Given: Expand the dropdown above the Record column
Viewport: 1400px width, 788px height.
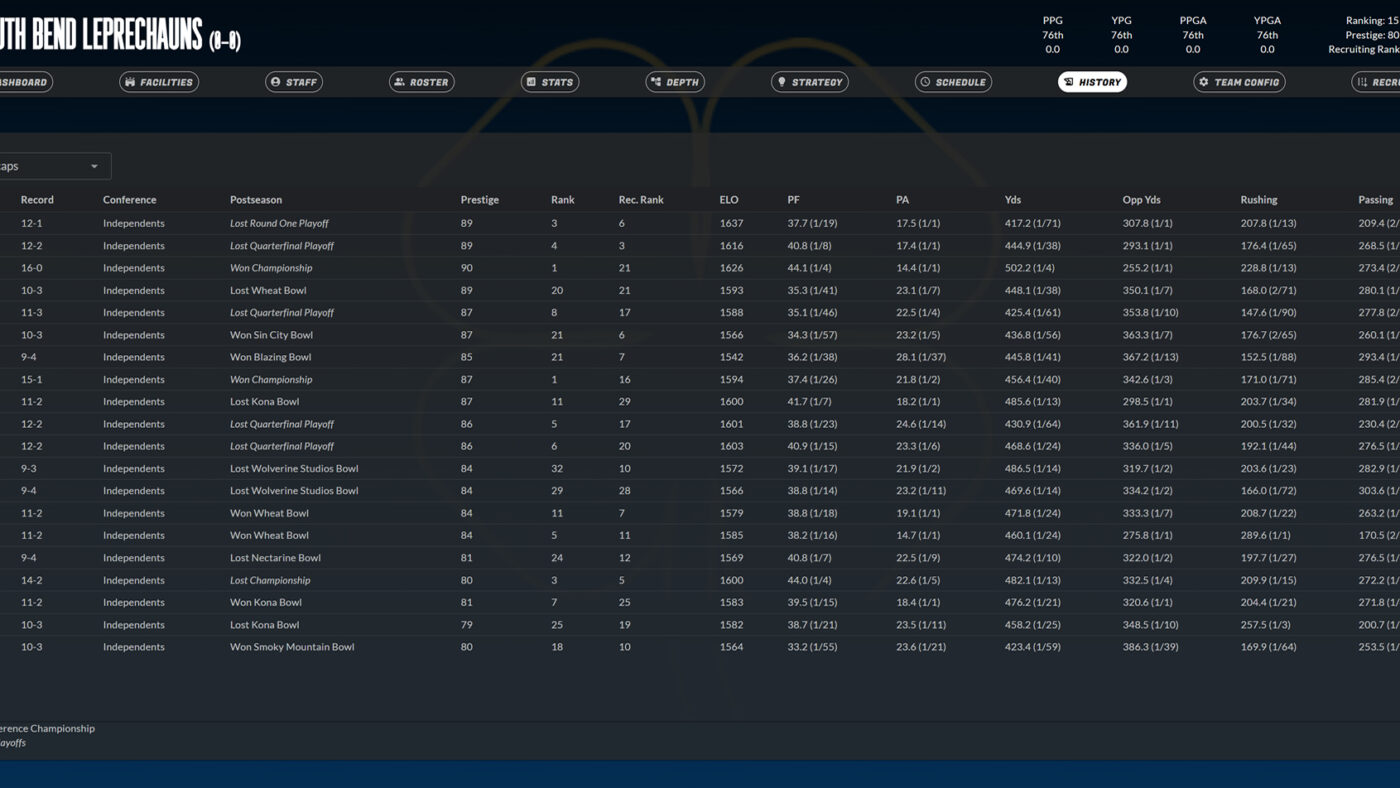Looking at the screenshot, I should click(55, 166).
